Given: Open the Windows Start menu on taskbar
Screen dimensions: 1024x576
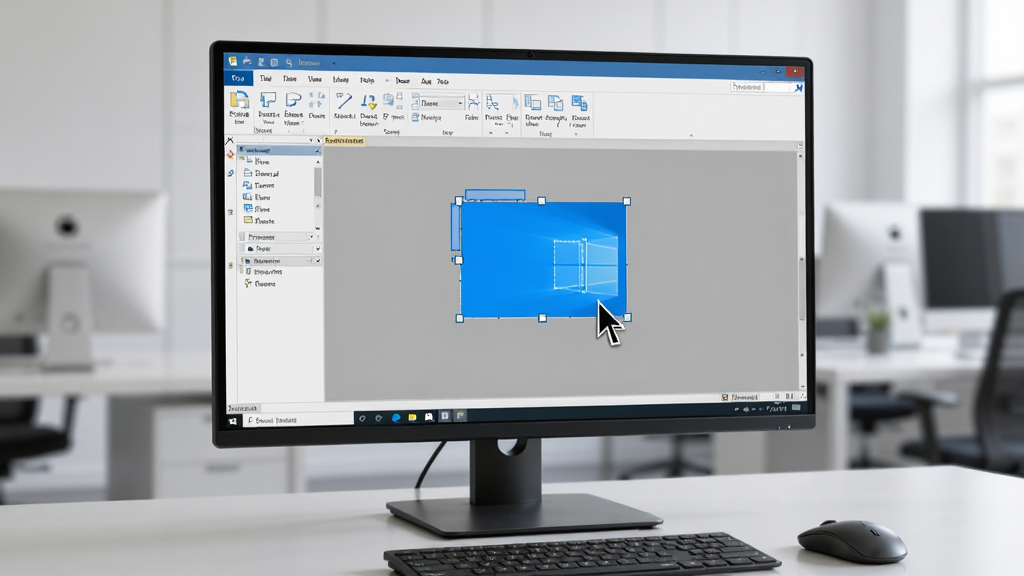Looking at the screenshot, I should [x=232, y=421].
